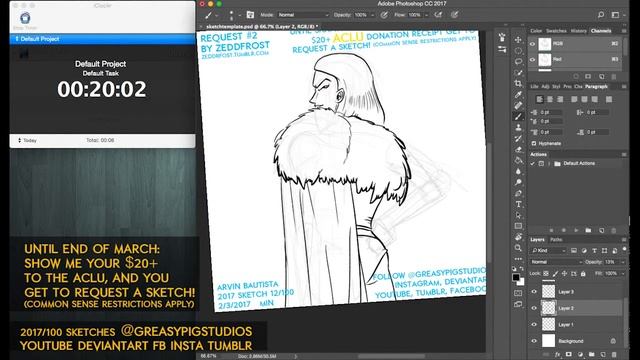Open layer Kind filter dropdown
The image size is (640, 360).
coord(548,251)
